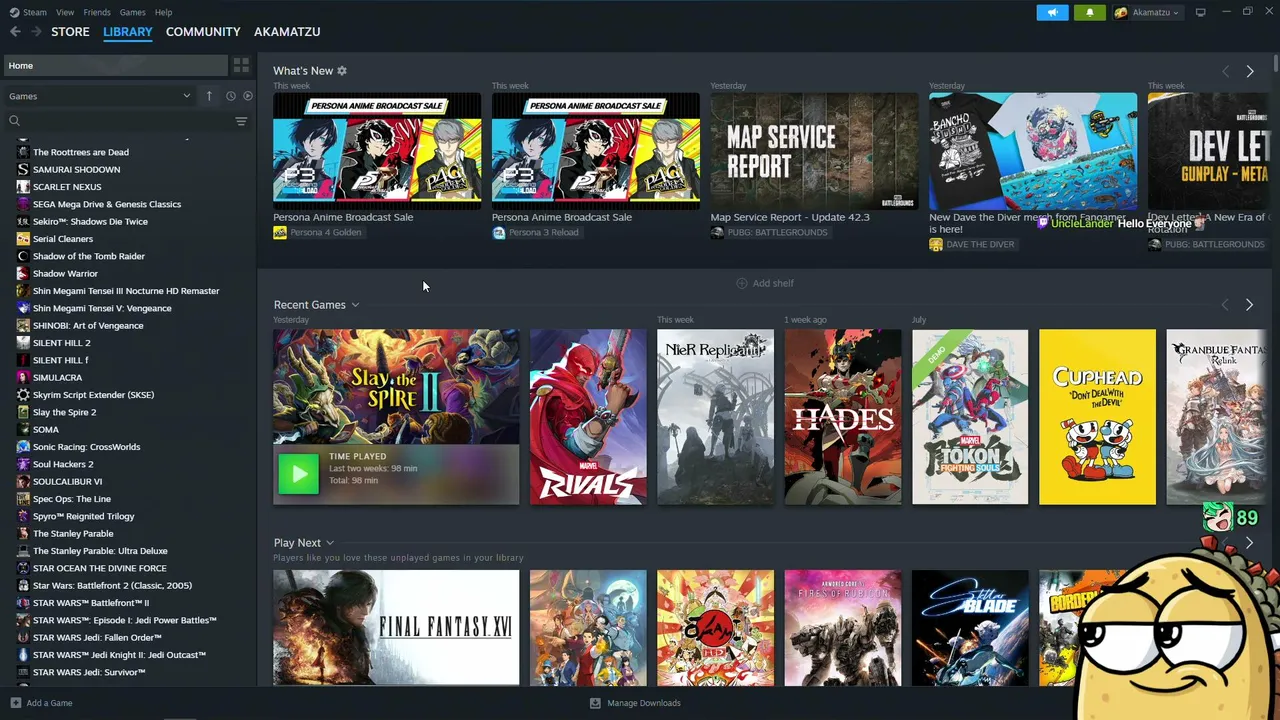Go forward using the navigation arrow
The height and width of the screenshot is (720, 1280).
coord(36,32)
